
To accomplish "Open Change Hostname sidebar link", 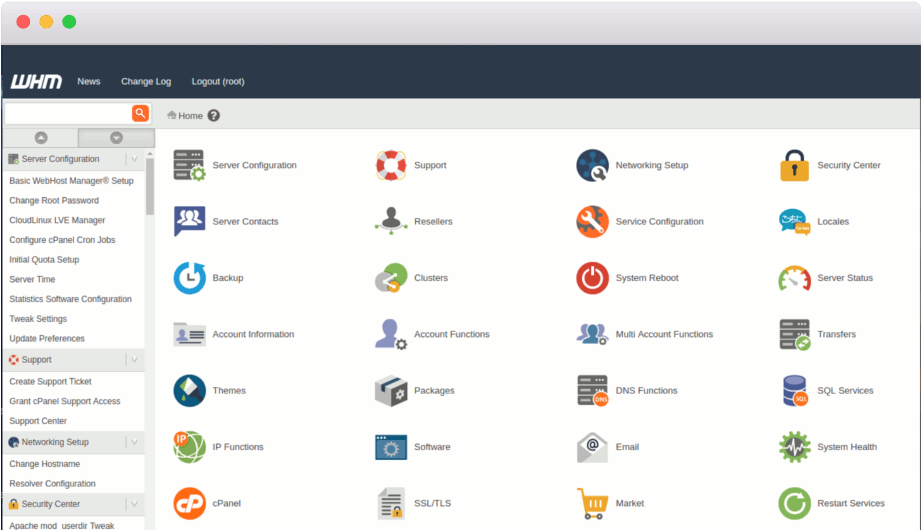I will [x=45, y=464].
